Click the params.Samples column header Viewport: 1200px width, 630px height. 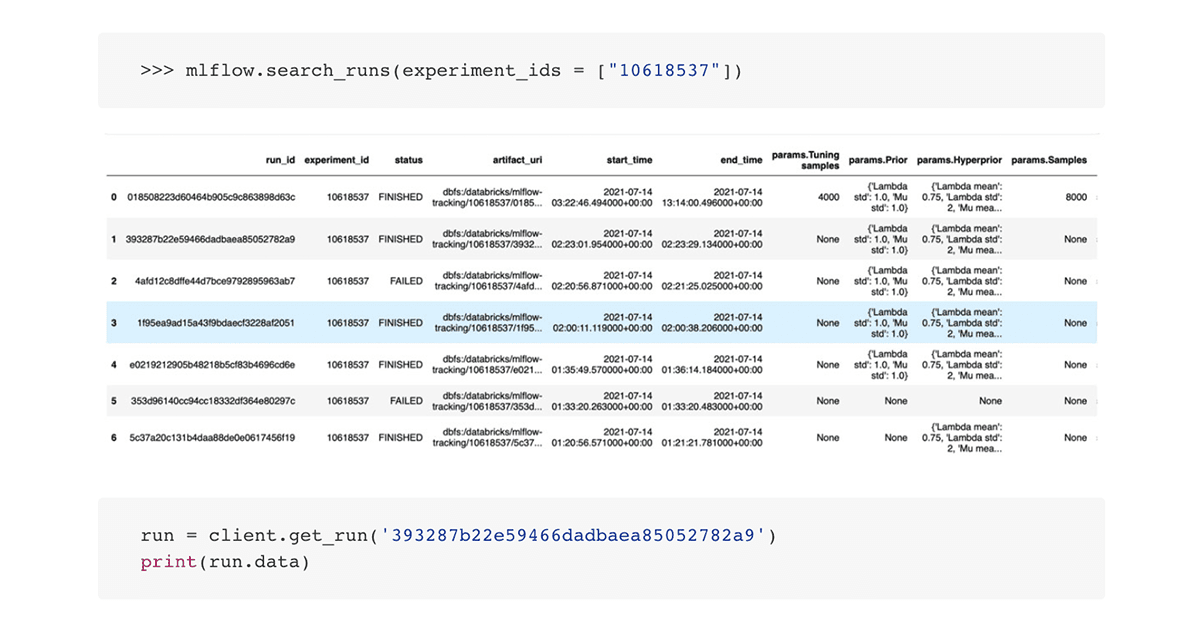tap(1049, 160)
